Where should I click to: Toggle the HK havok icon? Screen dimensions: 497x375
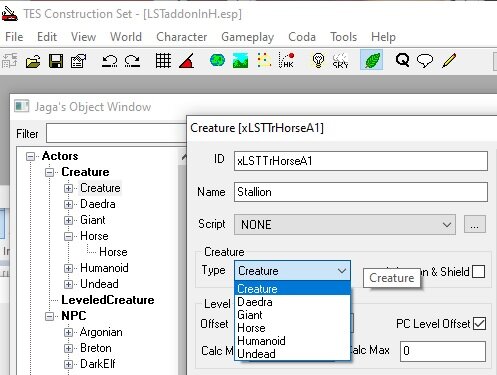(x=286, y=60)
